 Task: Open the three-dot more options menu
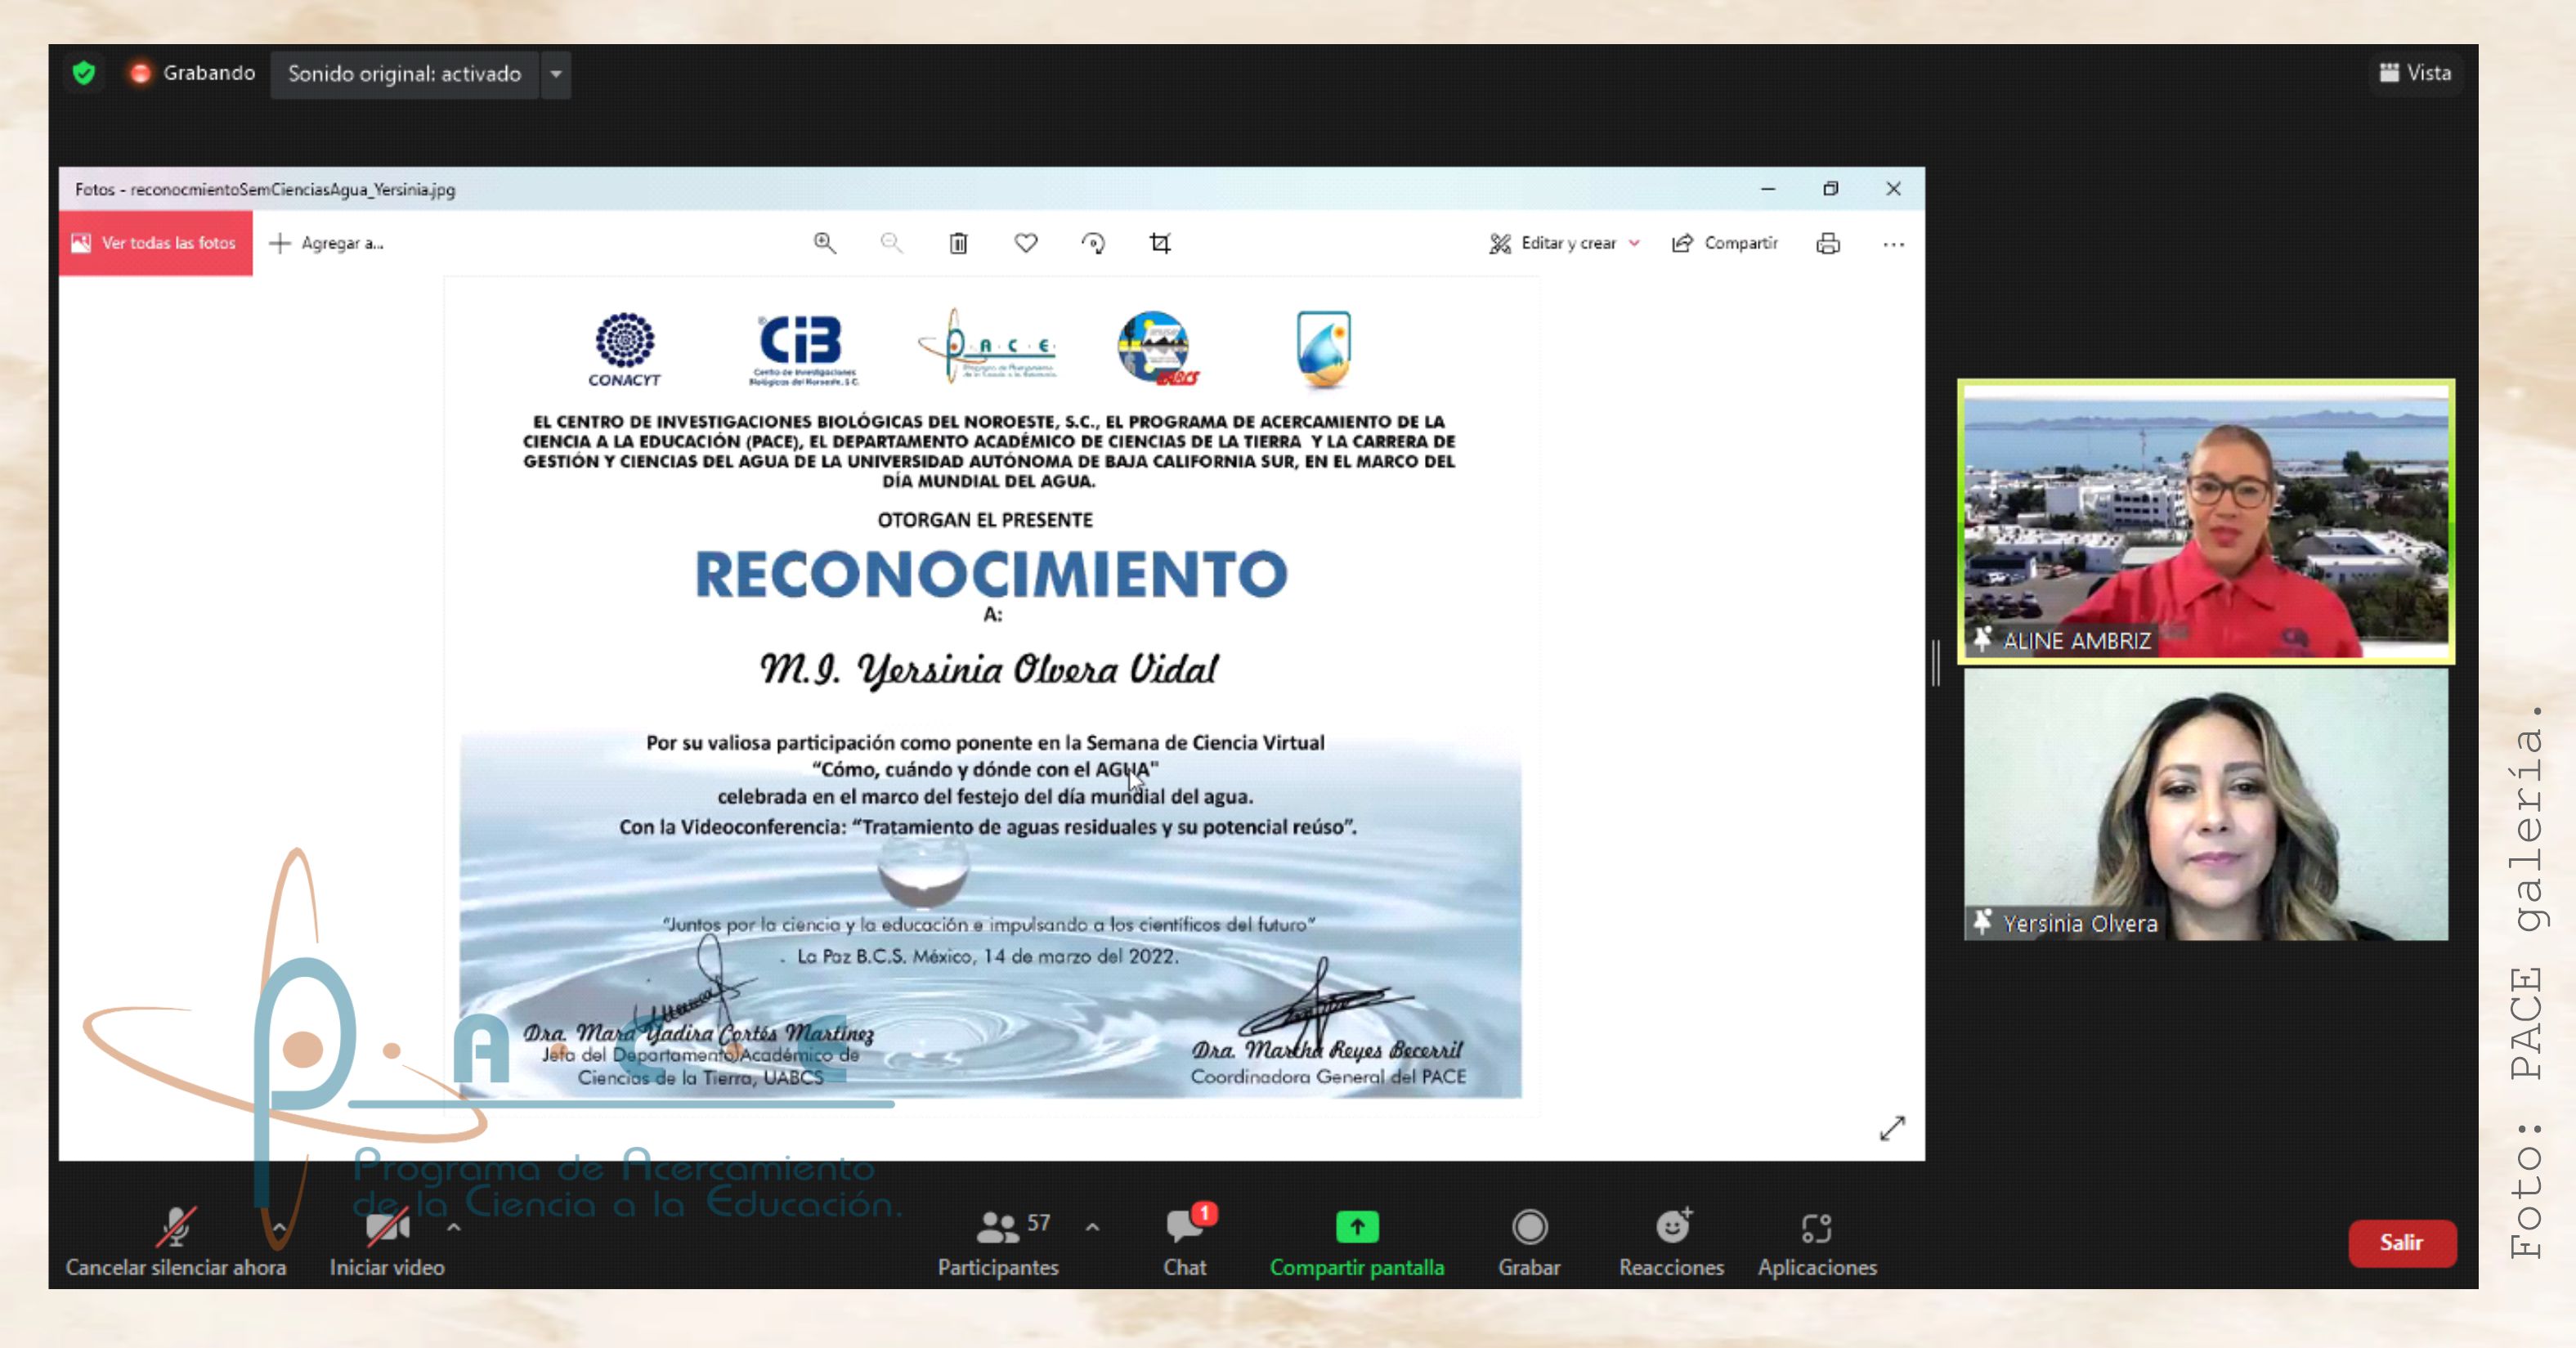(1893, 243)
